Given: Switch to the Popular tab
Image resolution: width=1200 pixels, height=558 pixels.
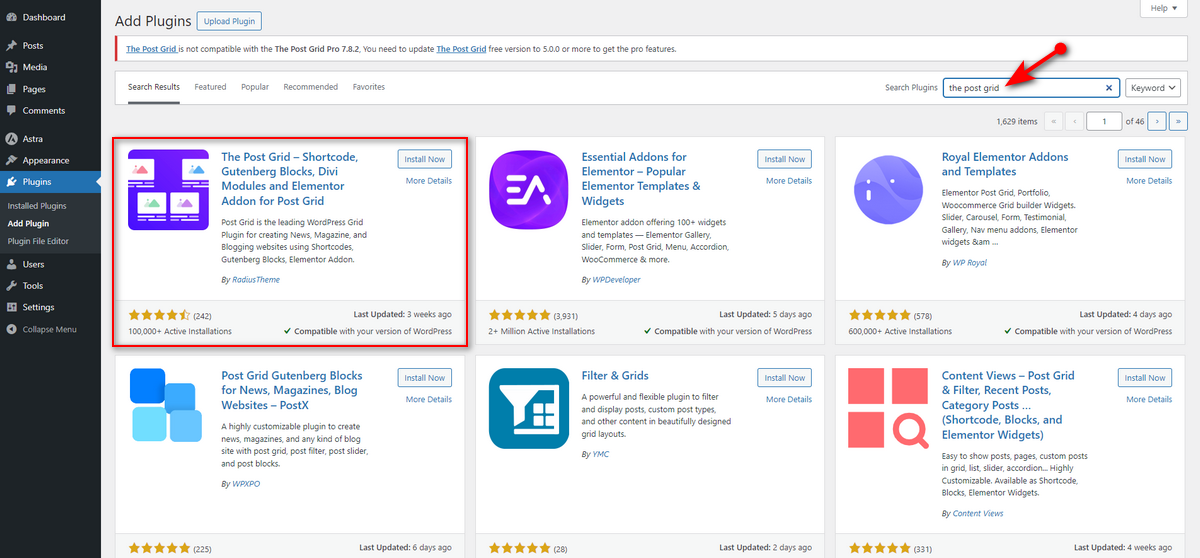Looking at the screenshot, I should pos(255,87).
